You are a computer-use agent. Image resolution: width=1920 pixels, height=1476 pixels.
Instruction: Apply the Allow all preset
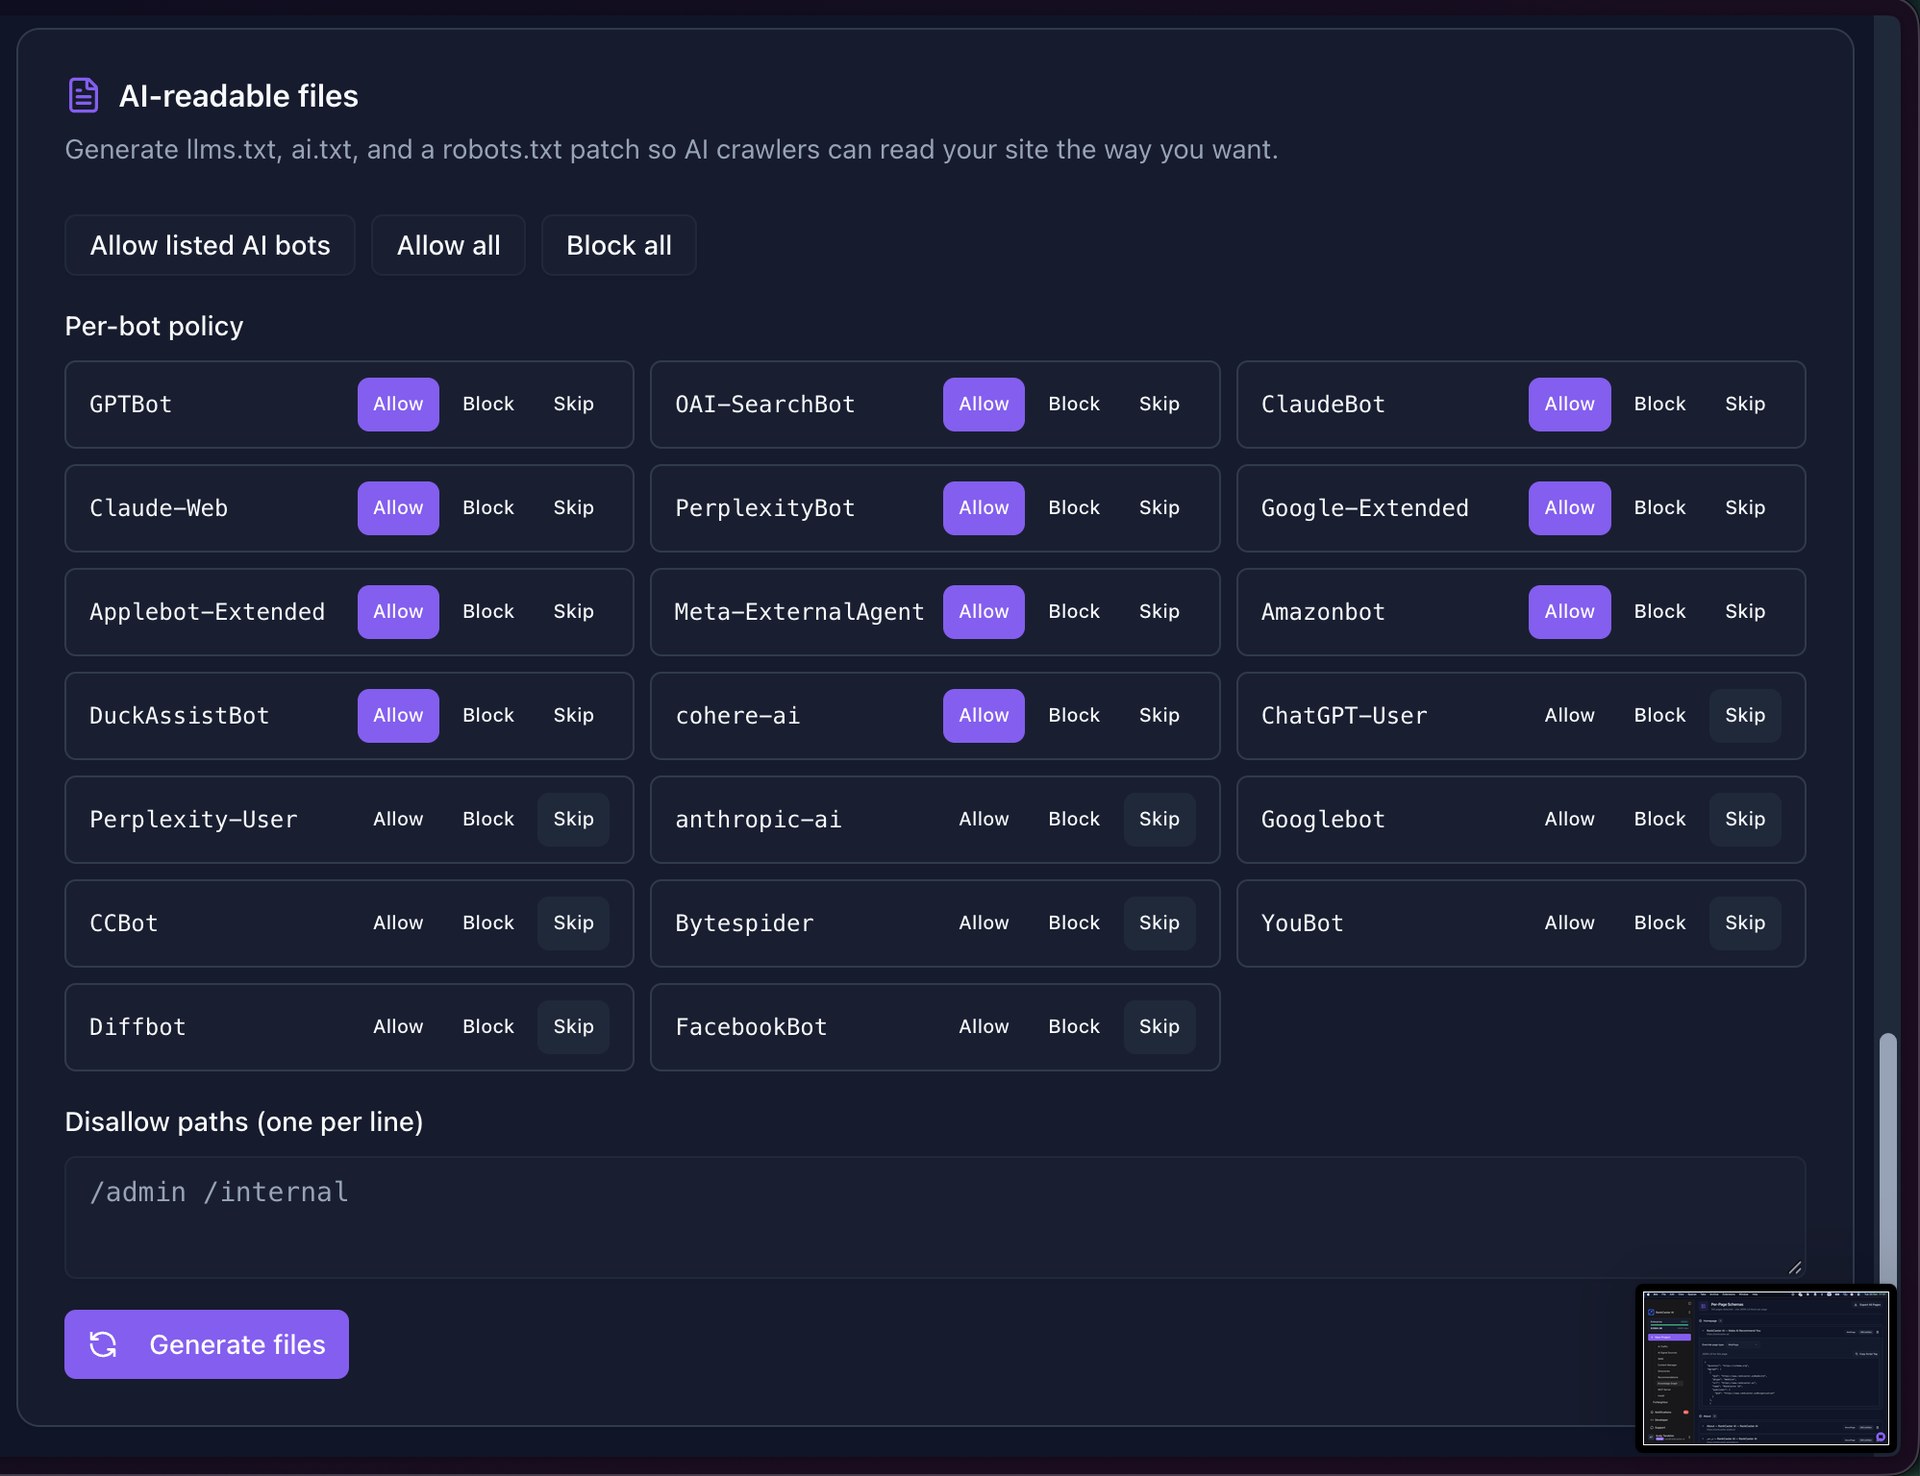(x=448, y=245)
